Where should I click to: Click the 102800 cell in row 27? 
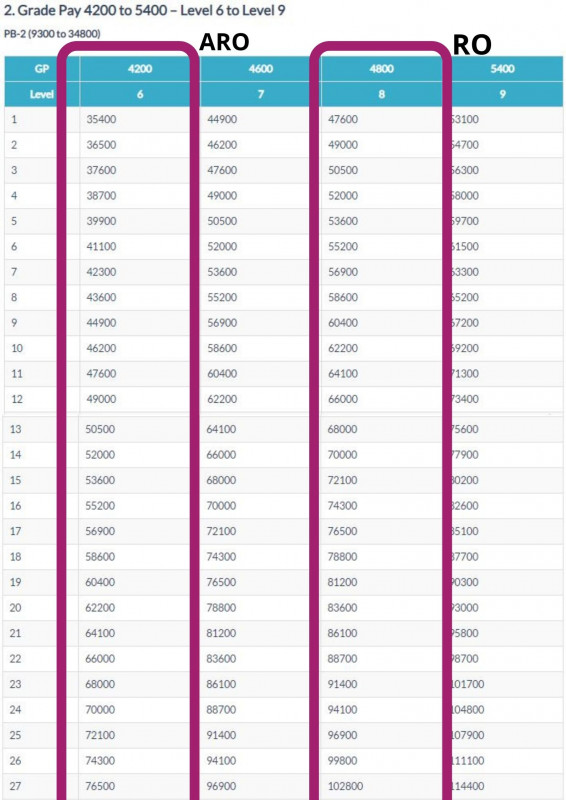pyautogui.click(x=346, y=786)
